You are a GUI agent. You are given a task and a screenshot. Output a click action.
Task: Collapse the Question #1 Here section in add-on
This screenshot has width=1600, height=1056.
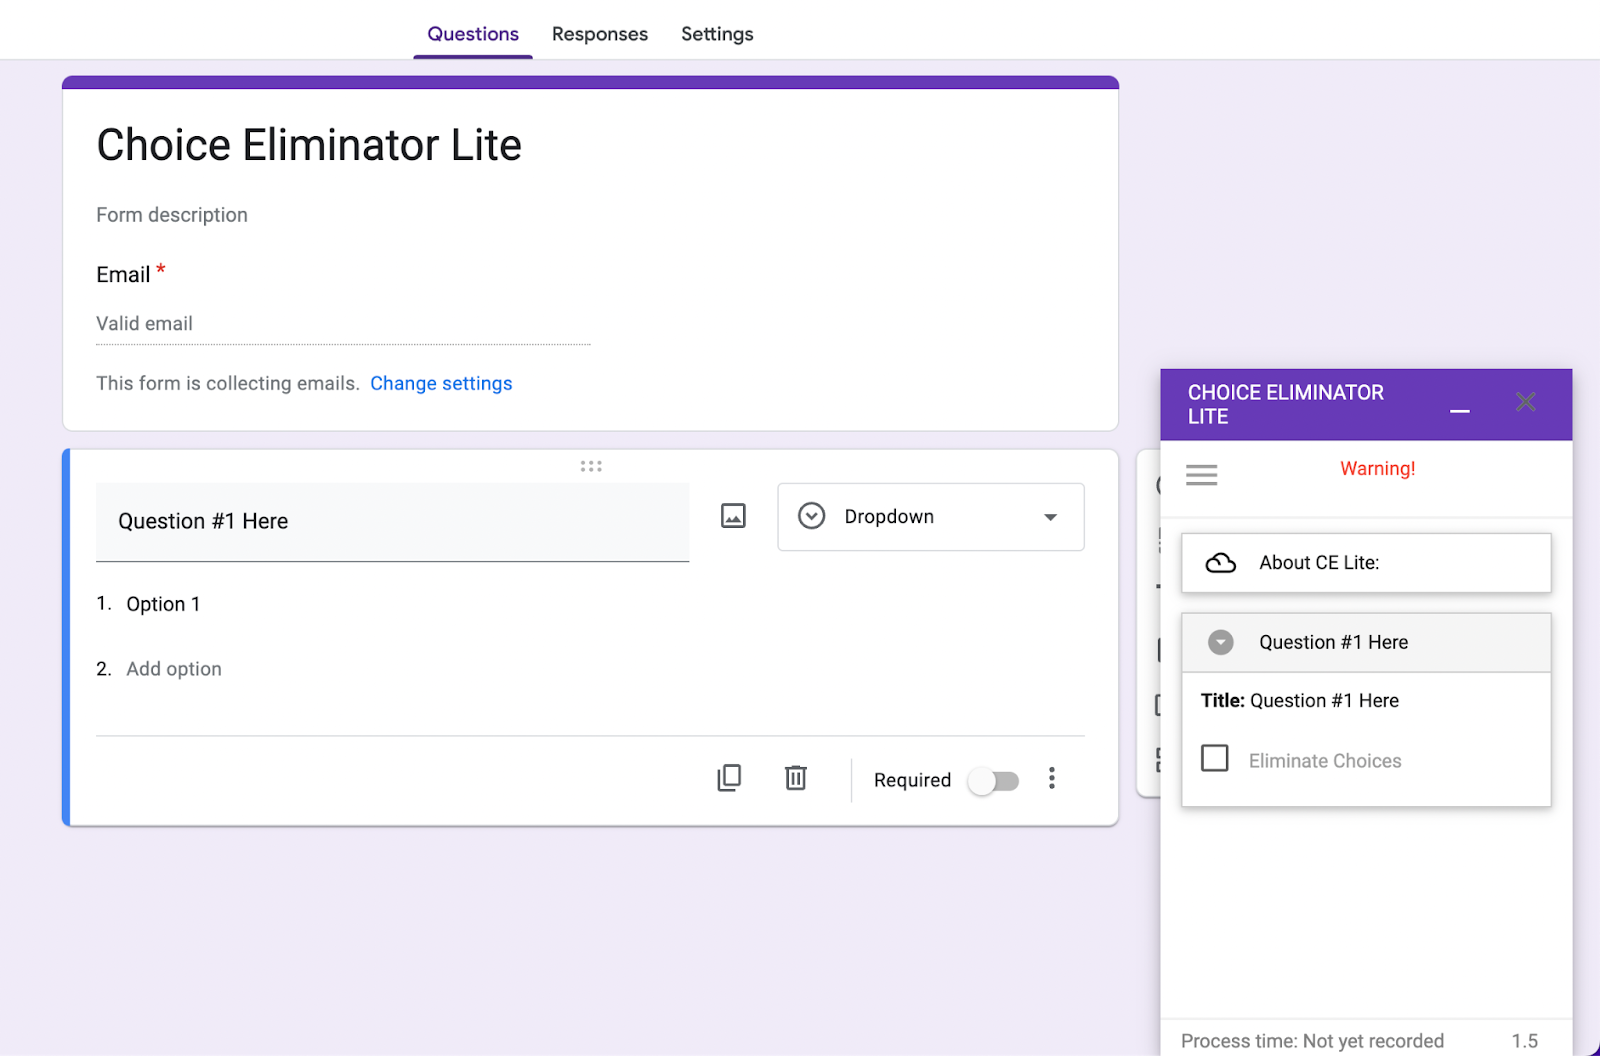(x=1220, y=642)
